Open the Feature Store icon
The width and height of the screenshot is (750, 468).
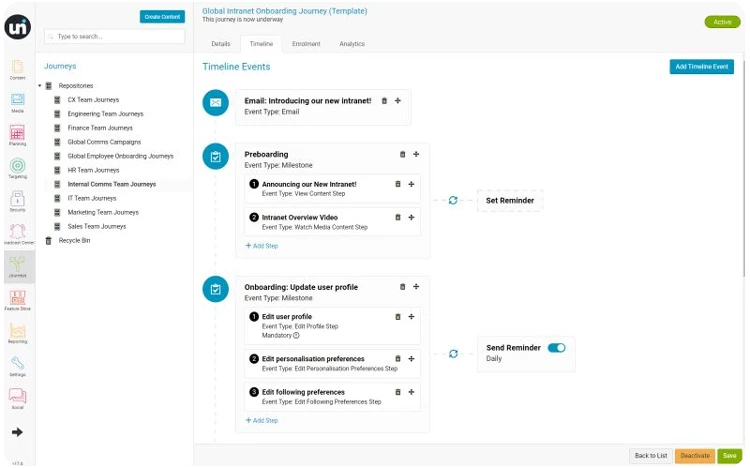tap(17, 299)
